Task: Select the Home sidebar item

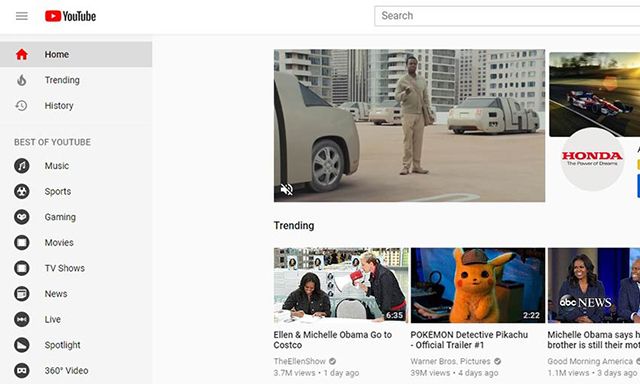Action: [x=76, y=54]
